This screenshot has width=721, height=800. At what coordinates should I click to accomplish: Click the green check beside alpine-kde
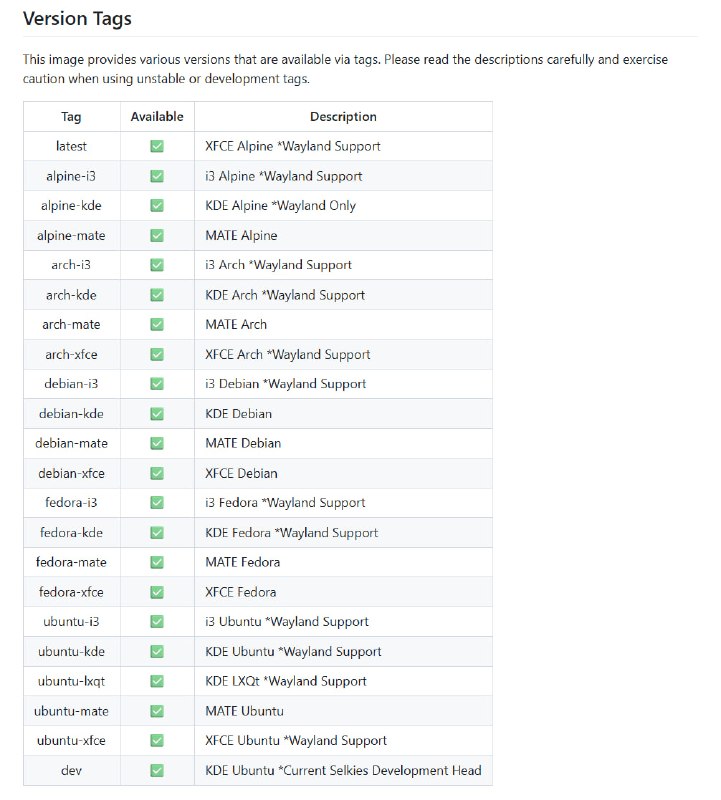[x=157, y=206]
